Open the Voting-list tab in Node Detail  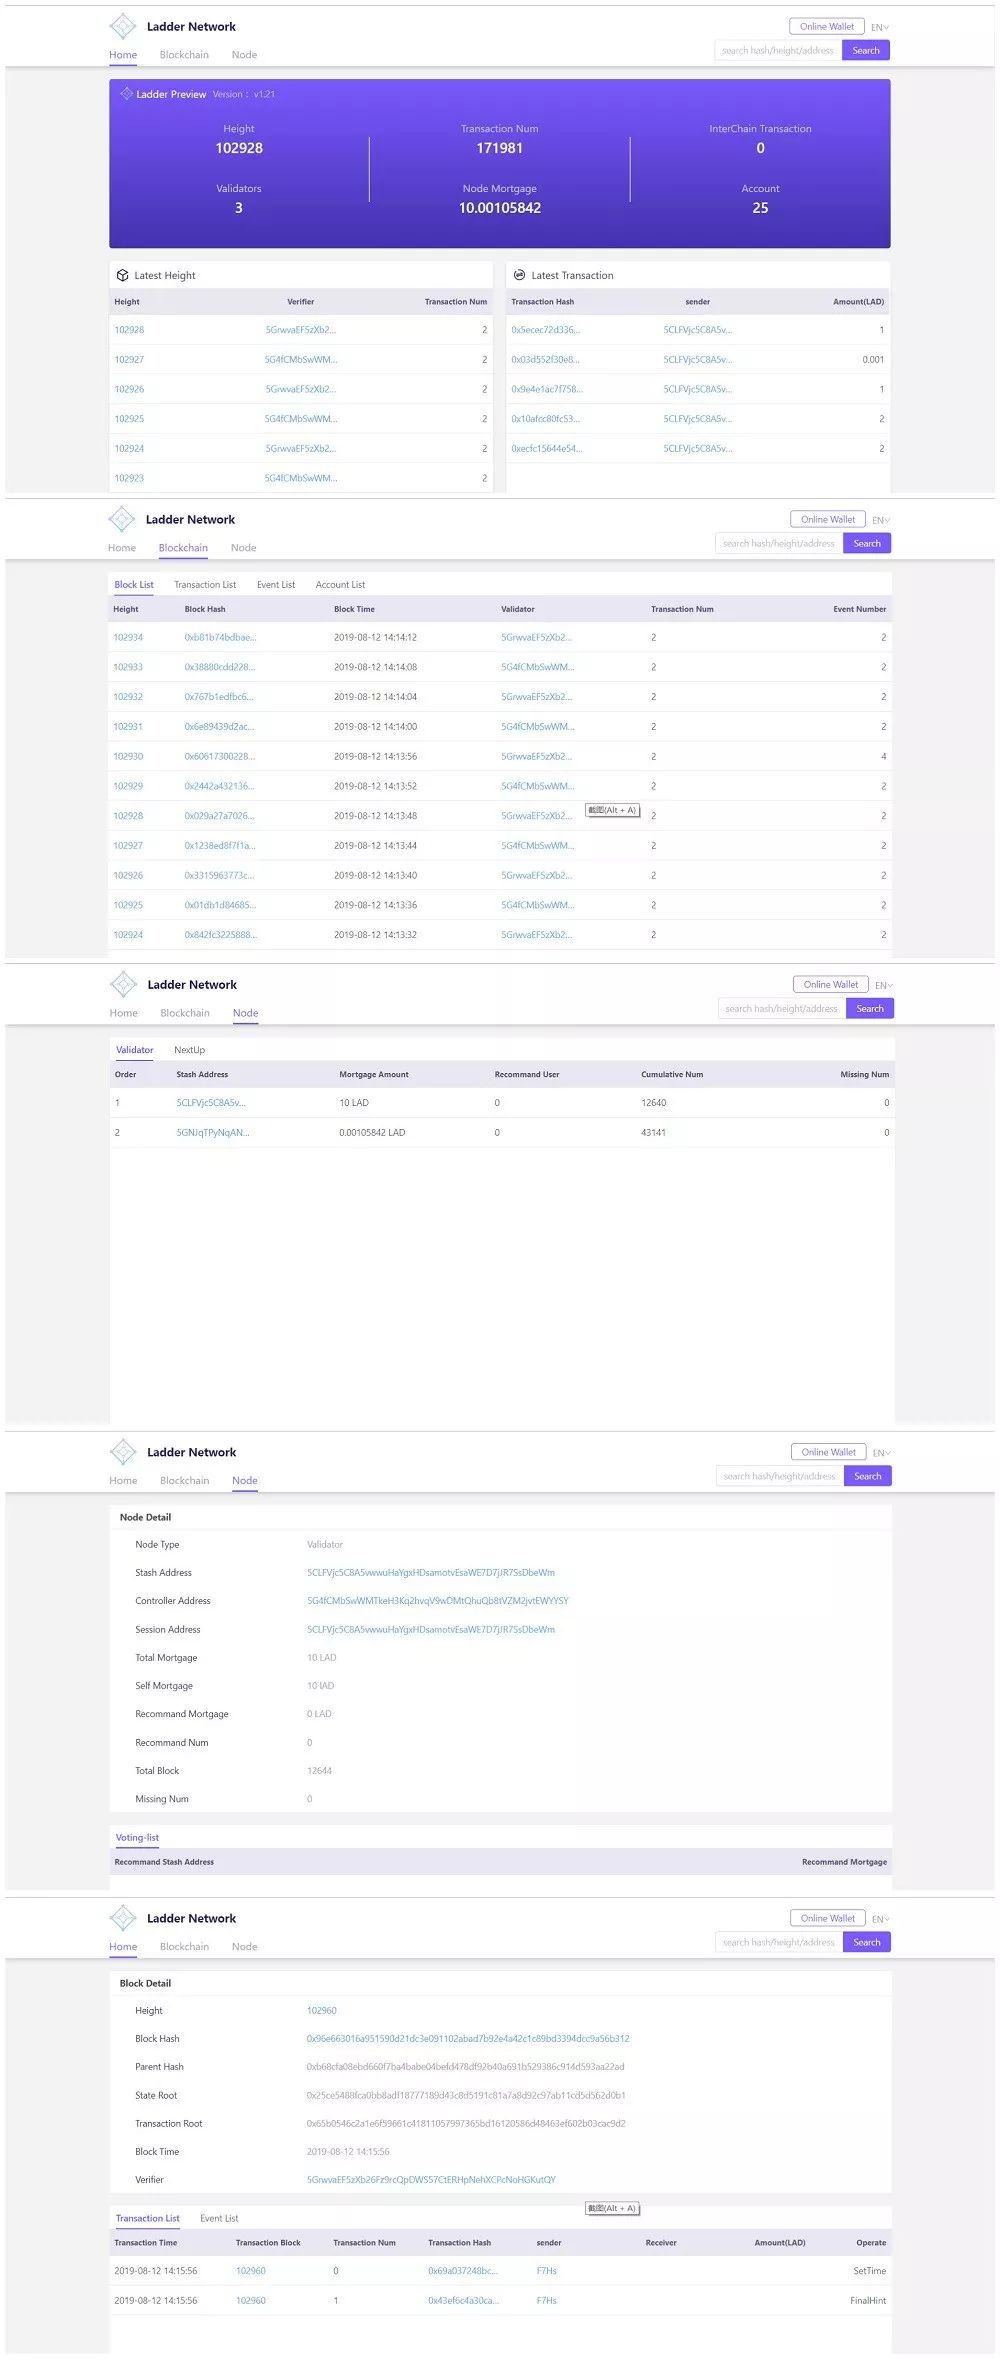137,1837
